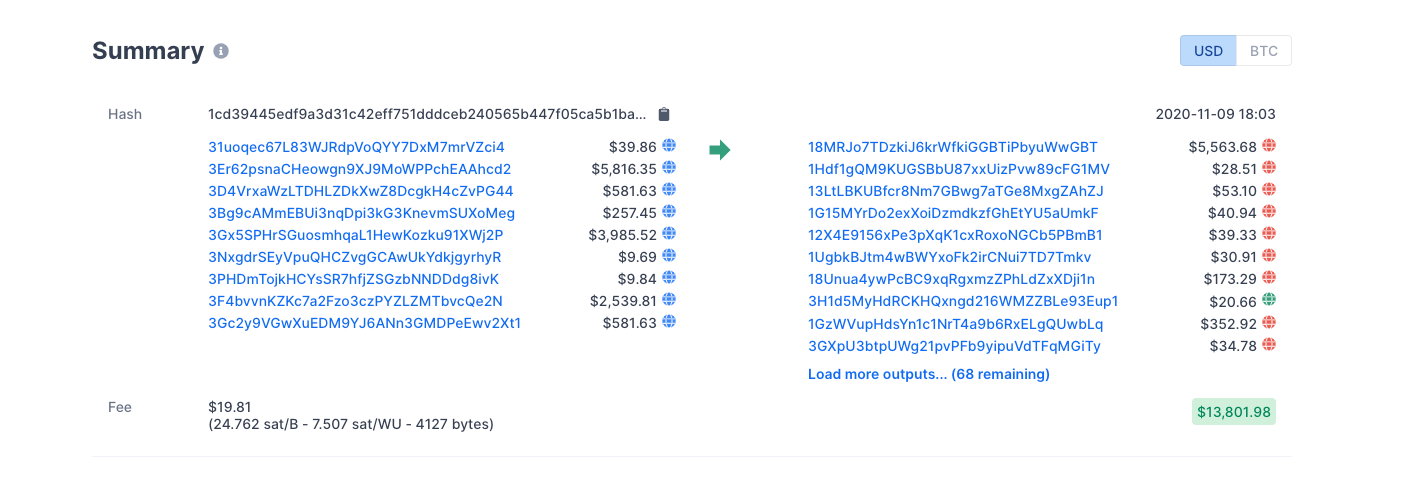1405x495 pixels.
Task: Click red globe icon beside $53.10 output
Action: point(1269,190)
